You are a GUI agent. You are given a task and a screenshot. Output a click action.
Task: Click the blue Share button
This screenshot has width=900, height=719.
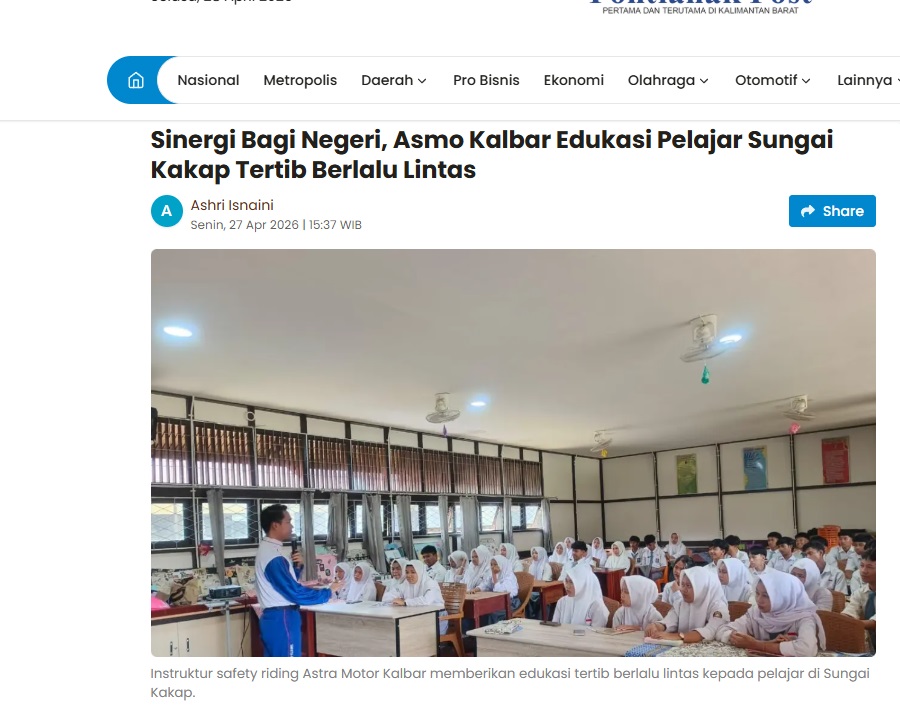point(832,211)
